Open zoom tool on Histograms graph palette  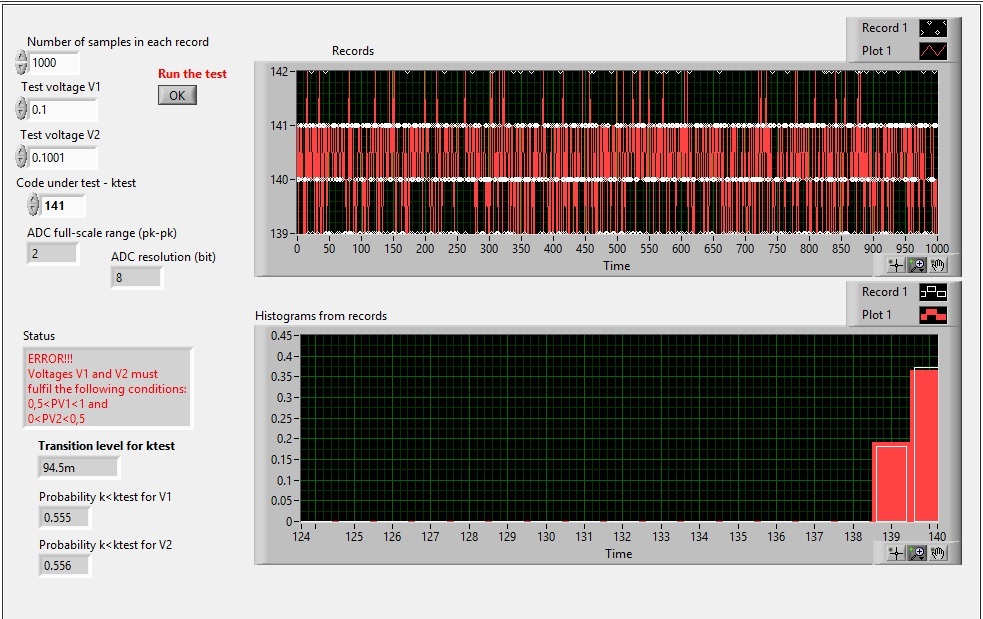pos(917,553)
